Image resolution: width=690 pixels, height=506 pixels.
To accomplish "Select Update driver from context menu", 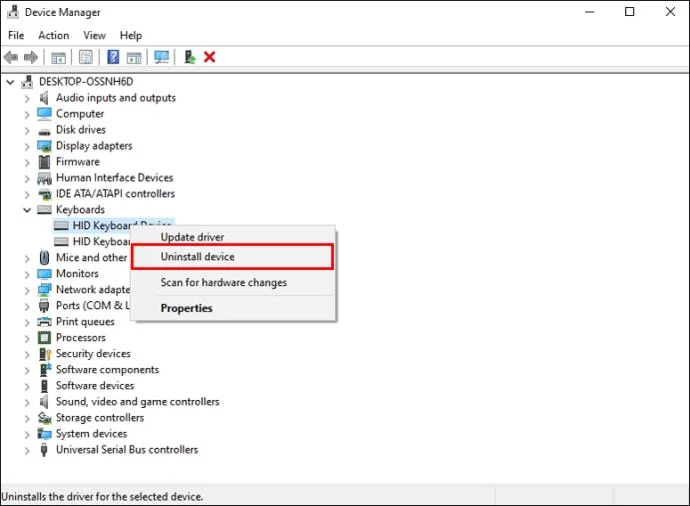I will point(192,237).
